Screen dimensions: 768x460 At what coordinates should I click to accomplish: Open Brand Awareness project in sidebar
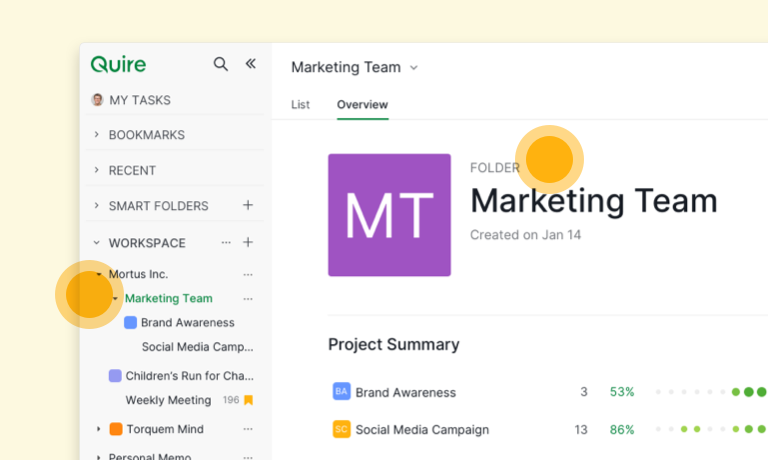(x=188, y=322)
